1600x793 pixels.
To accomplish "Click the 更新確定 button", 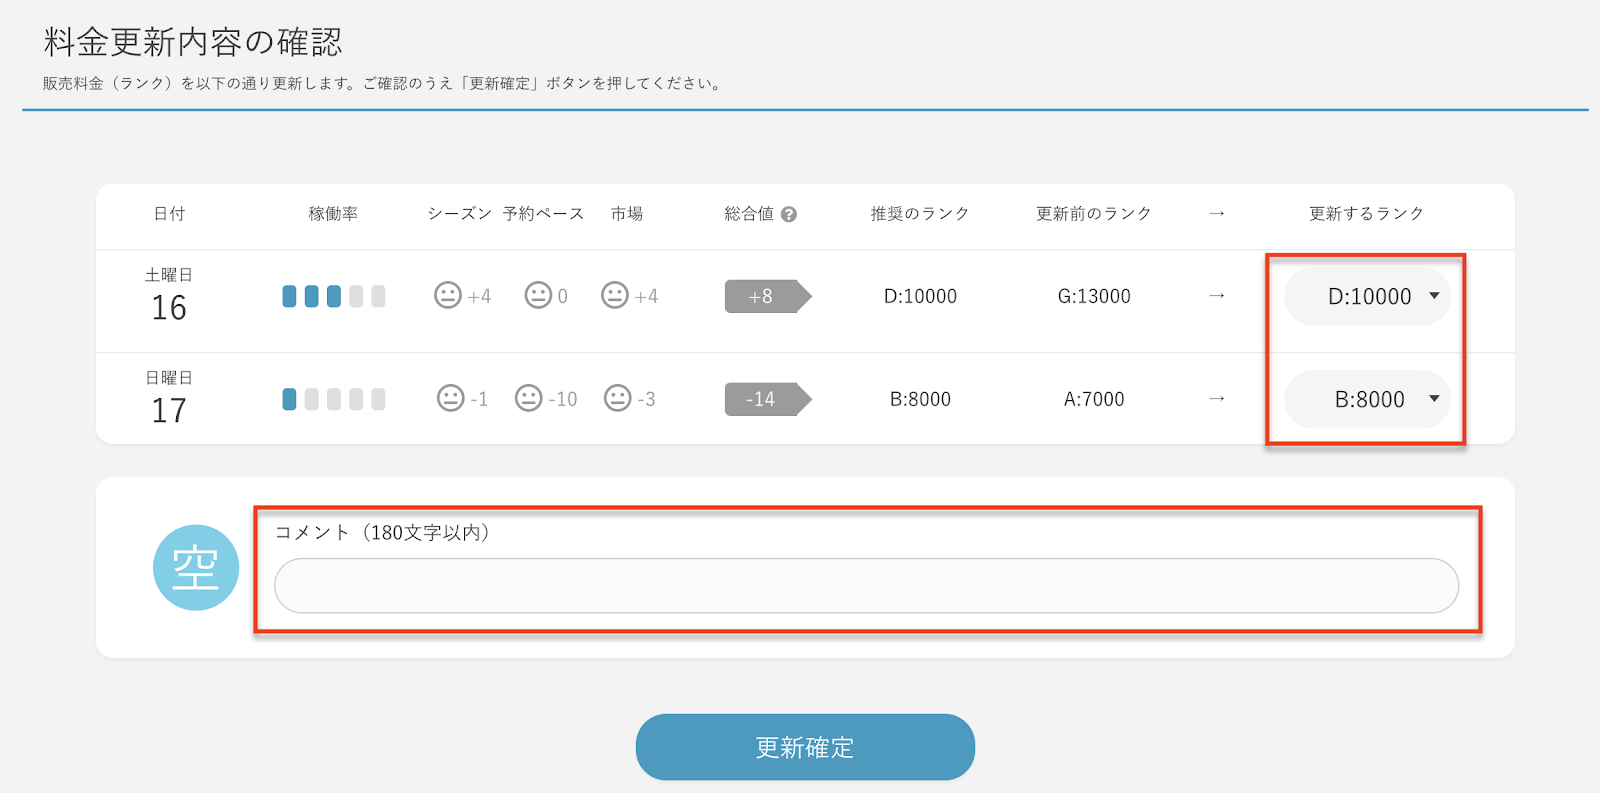I will tap(805, 747).
